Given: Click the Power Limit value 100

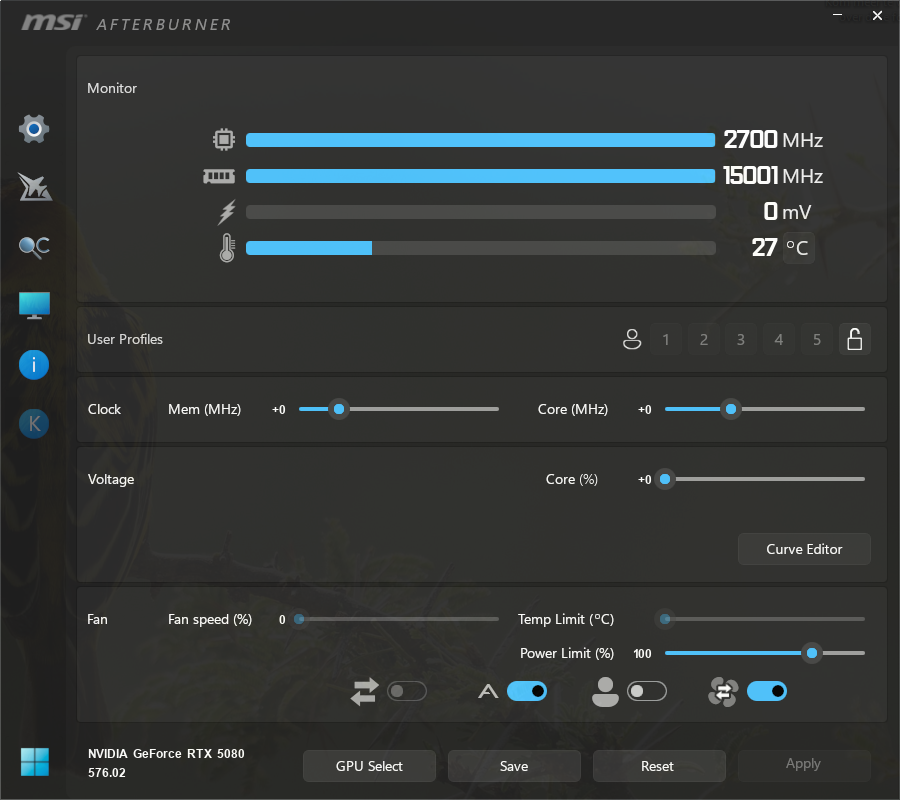Looking at the screenshot, I should (642, 654).
